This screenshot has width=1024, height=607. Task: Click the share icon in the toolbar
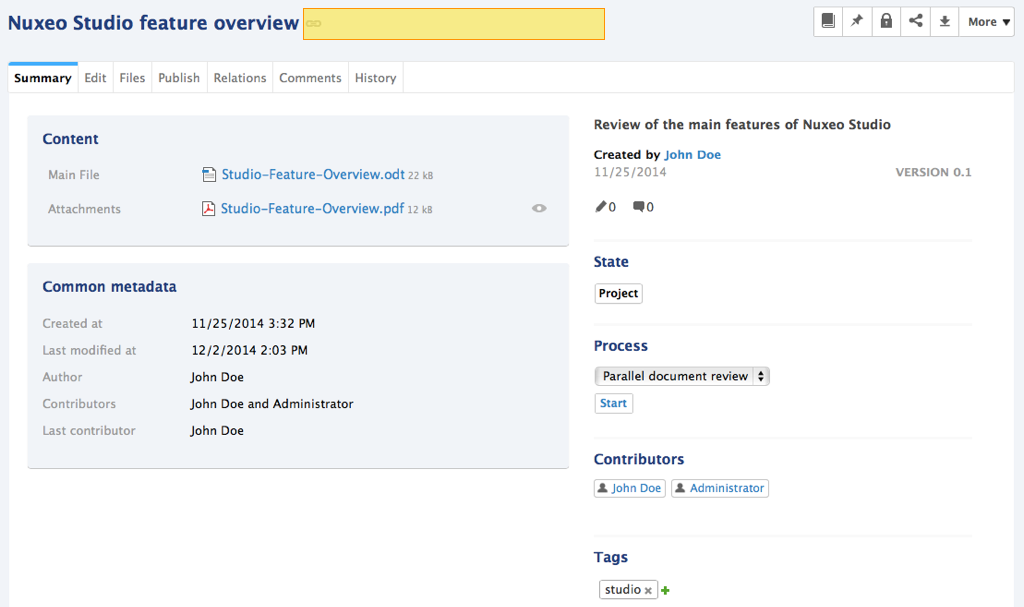pyautogui.click(x=916, y=22)
